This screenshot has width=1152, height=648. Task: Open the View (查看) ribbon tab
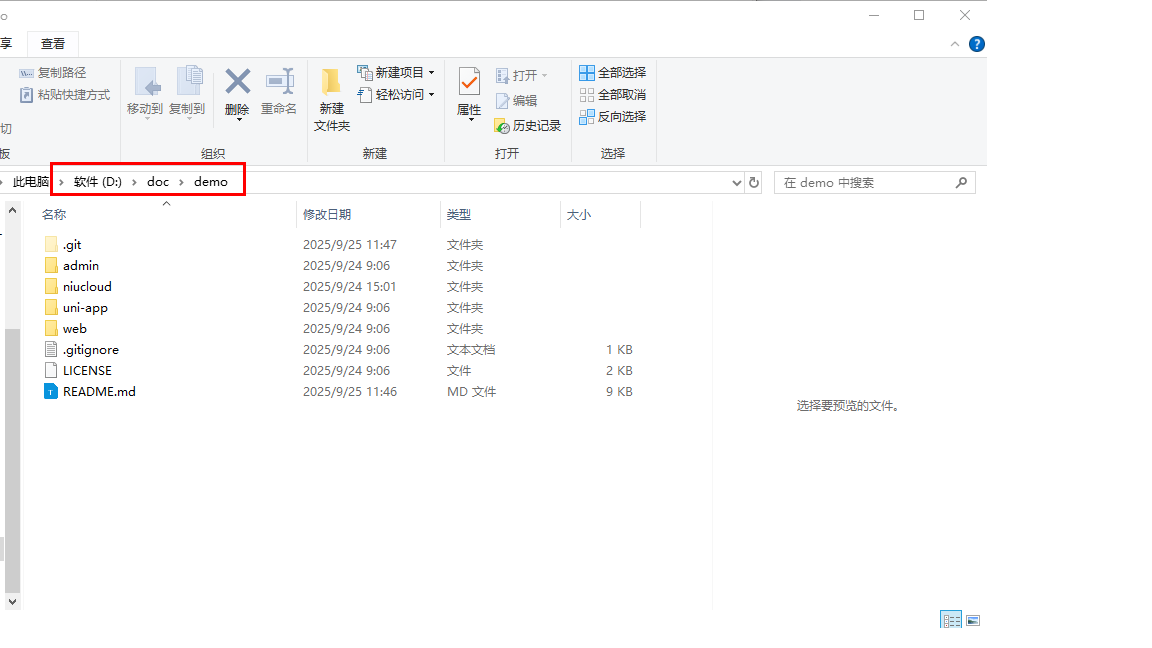pos(53,44)
